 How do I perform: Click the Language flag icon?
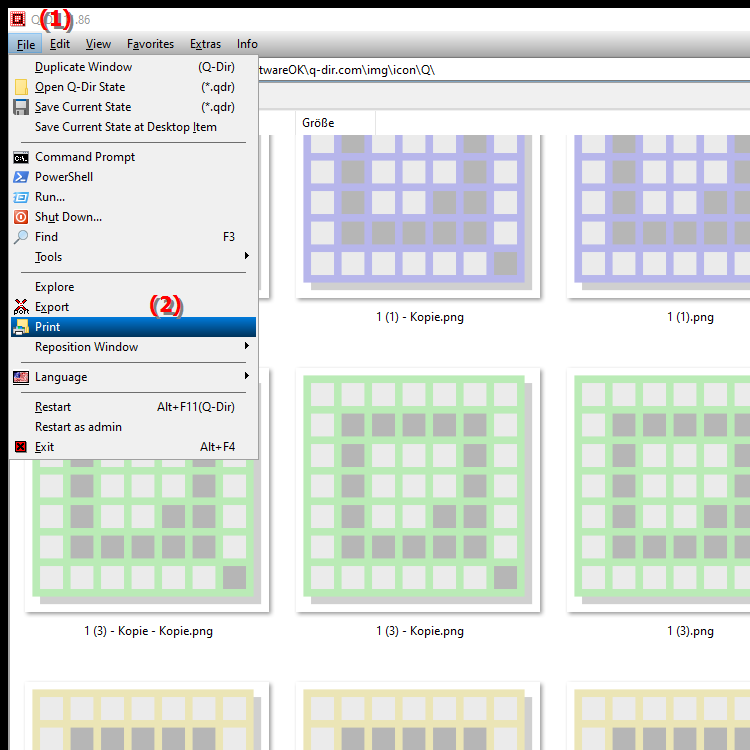pos(21,377)
